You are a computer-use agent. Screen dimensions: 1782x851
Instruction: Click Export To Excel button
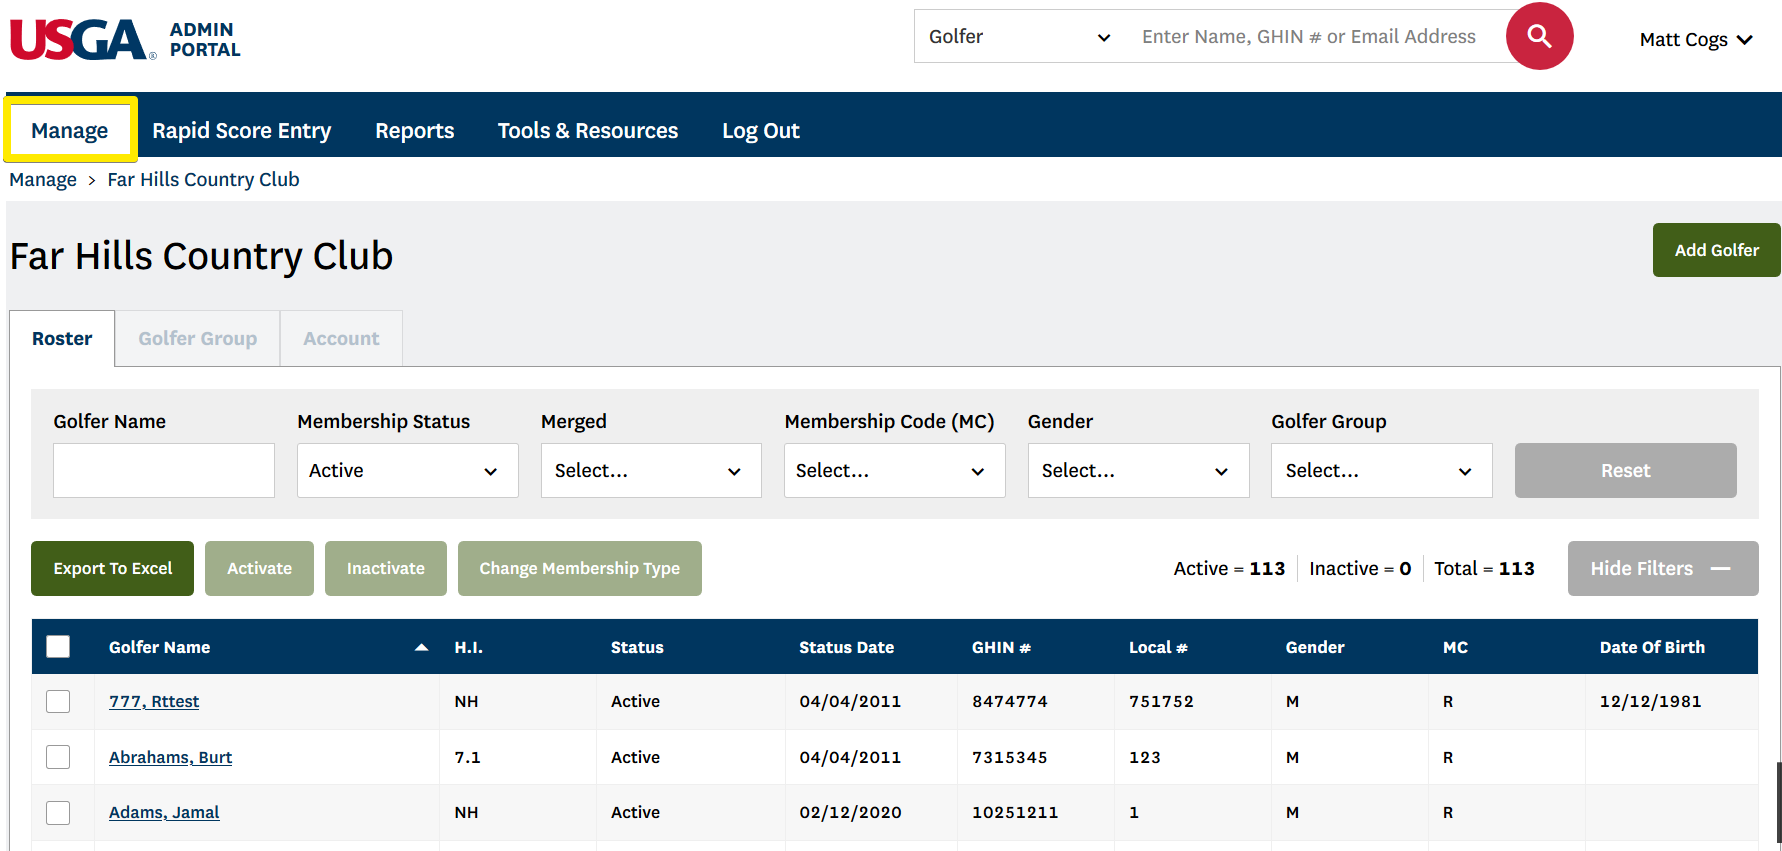coord(112,569)
